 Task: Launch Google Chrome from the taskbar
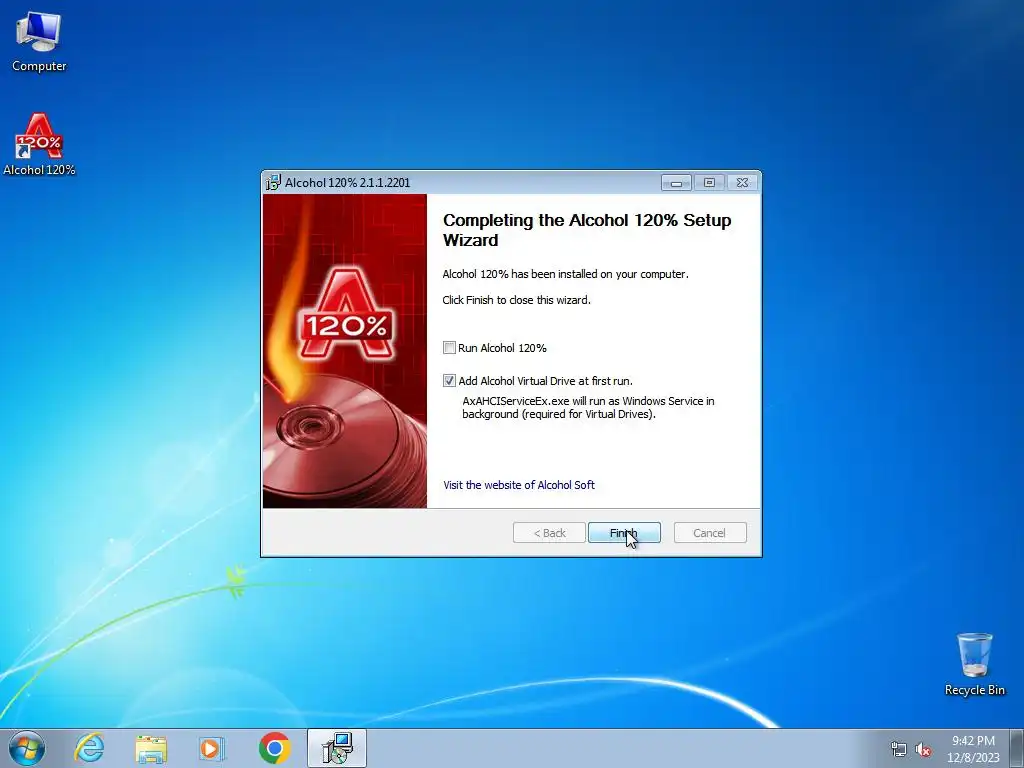[x=274, y=748]
